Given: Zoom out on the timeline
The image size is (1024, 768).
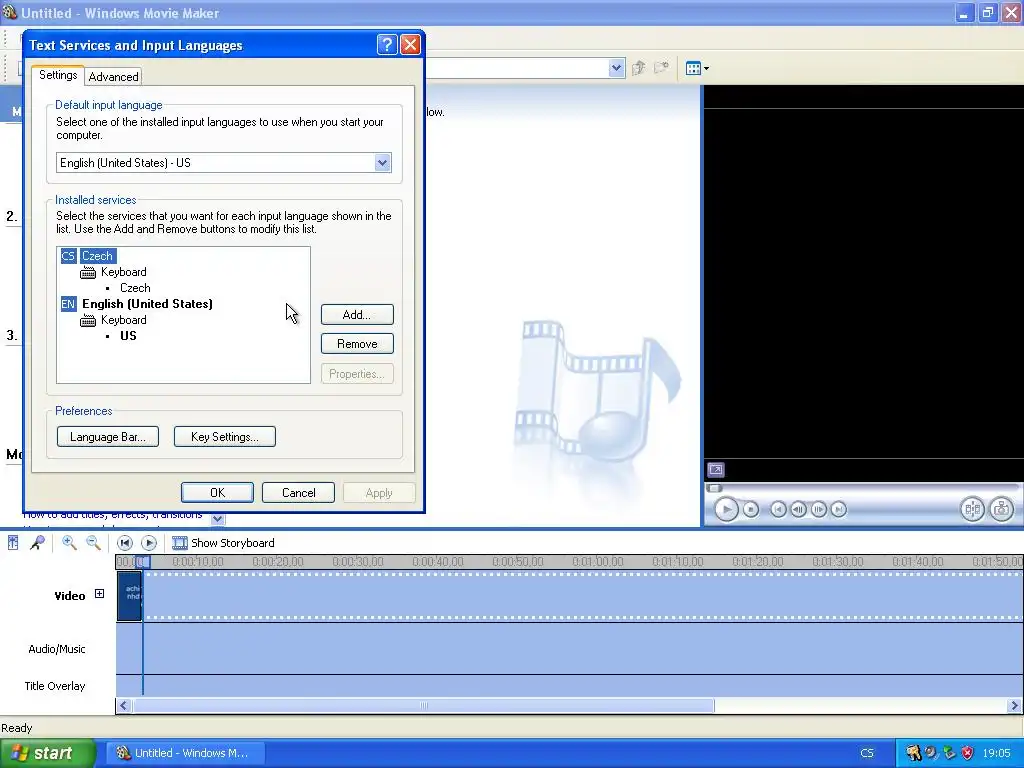Looking at the screenshot, I should tap(93, 543).
